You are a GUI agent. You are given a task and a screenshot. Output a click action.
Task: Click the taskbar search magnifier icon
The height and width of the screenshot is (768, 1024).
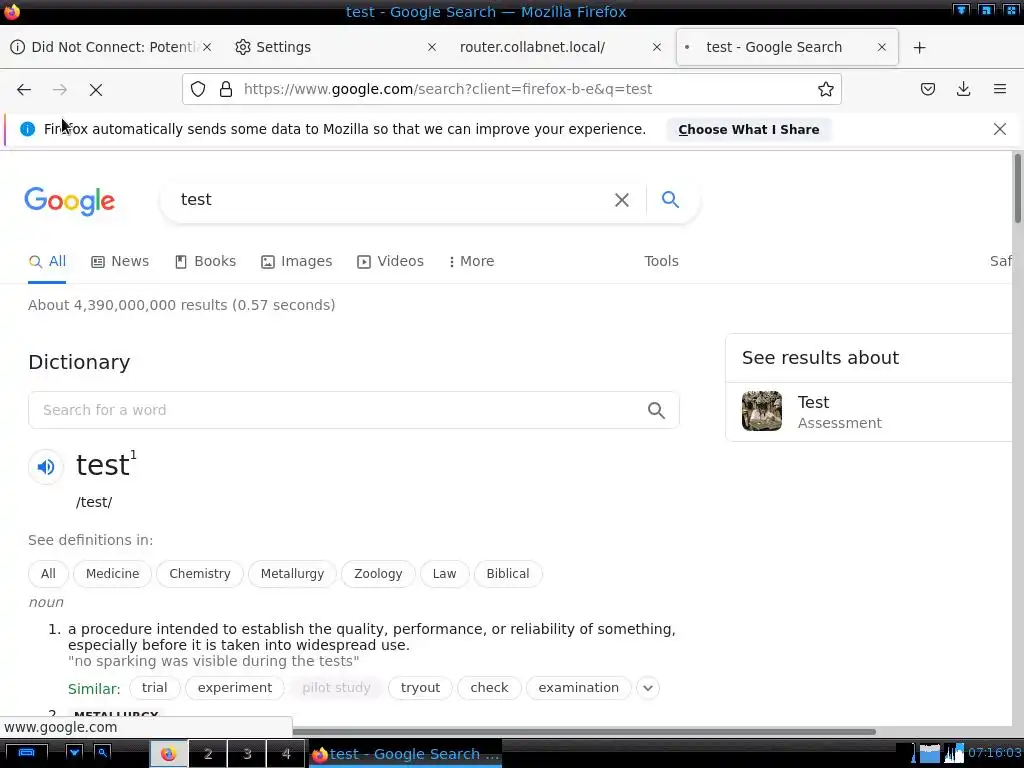click(x=103, y=752)
